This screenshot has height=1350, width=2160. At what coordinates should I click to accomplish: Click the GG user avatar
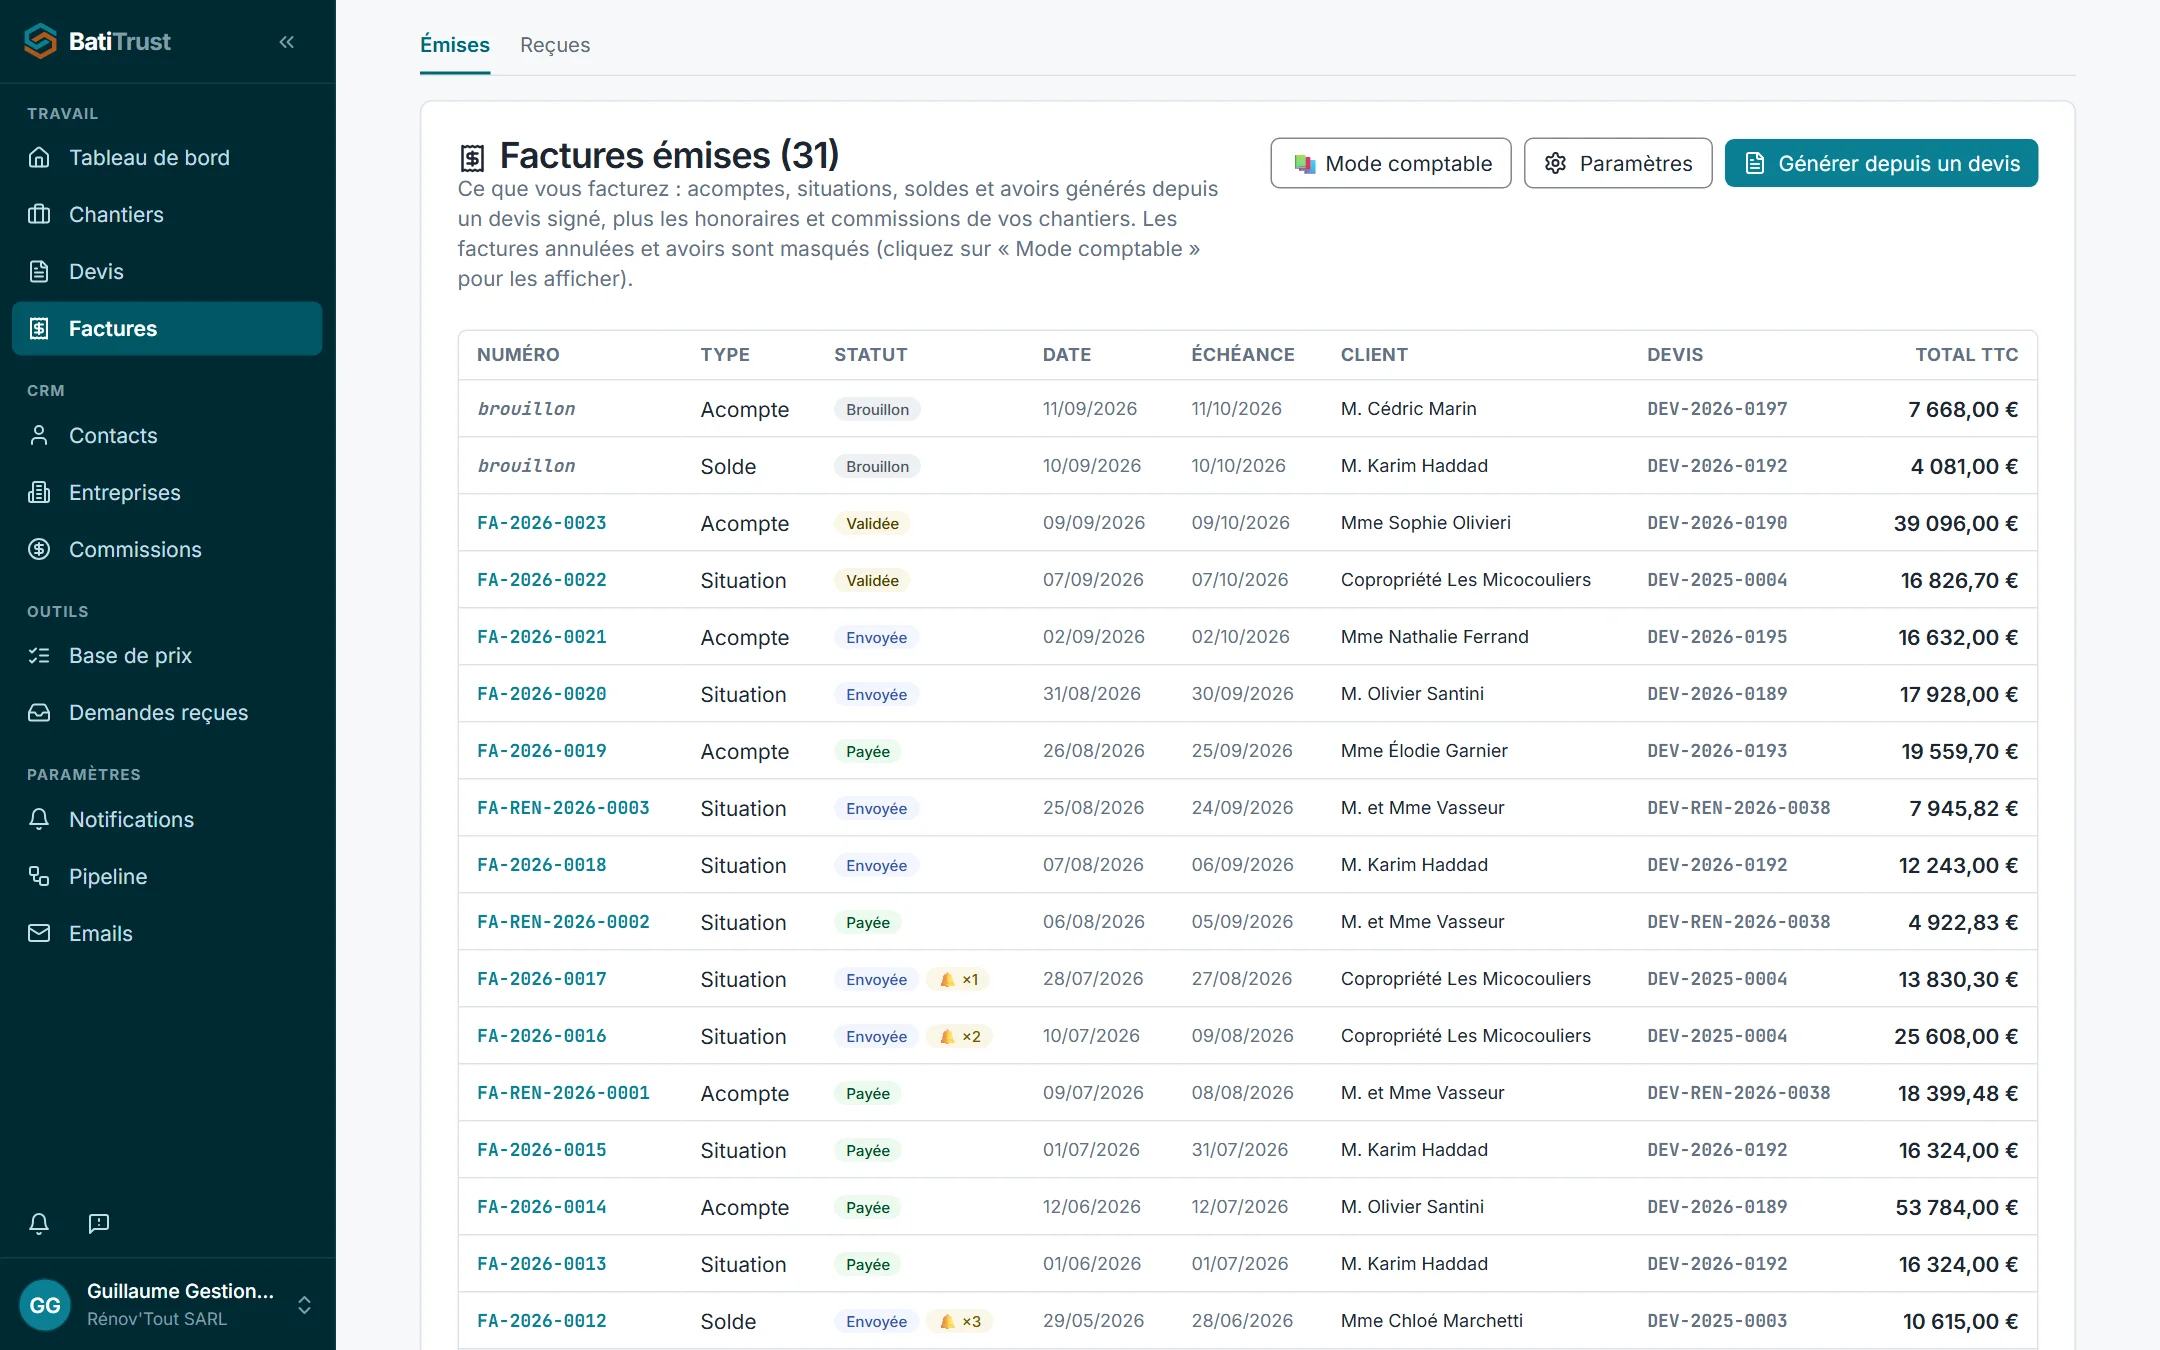click(x=45, y=1305)
